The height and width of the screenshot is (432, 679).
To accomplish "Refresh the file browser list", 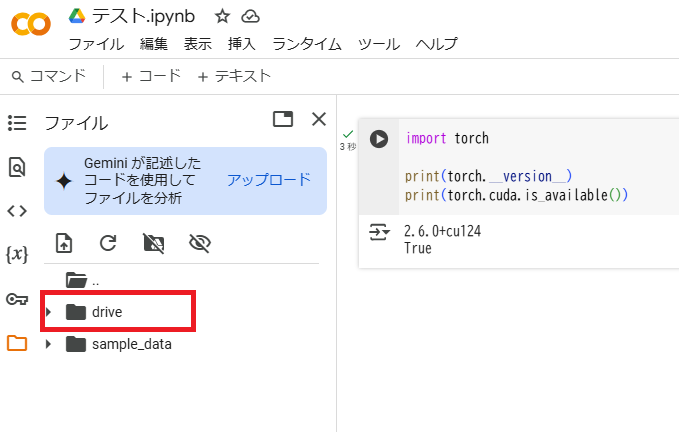I will click(108, 242).
